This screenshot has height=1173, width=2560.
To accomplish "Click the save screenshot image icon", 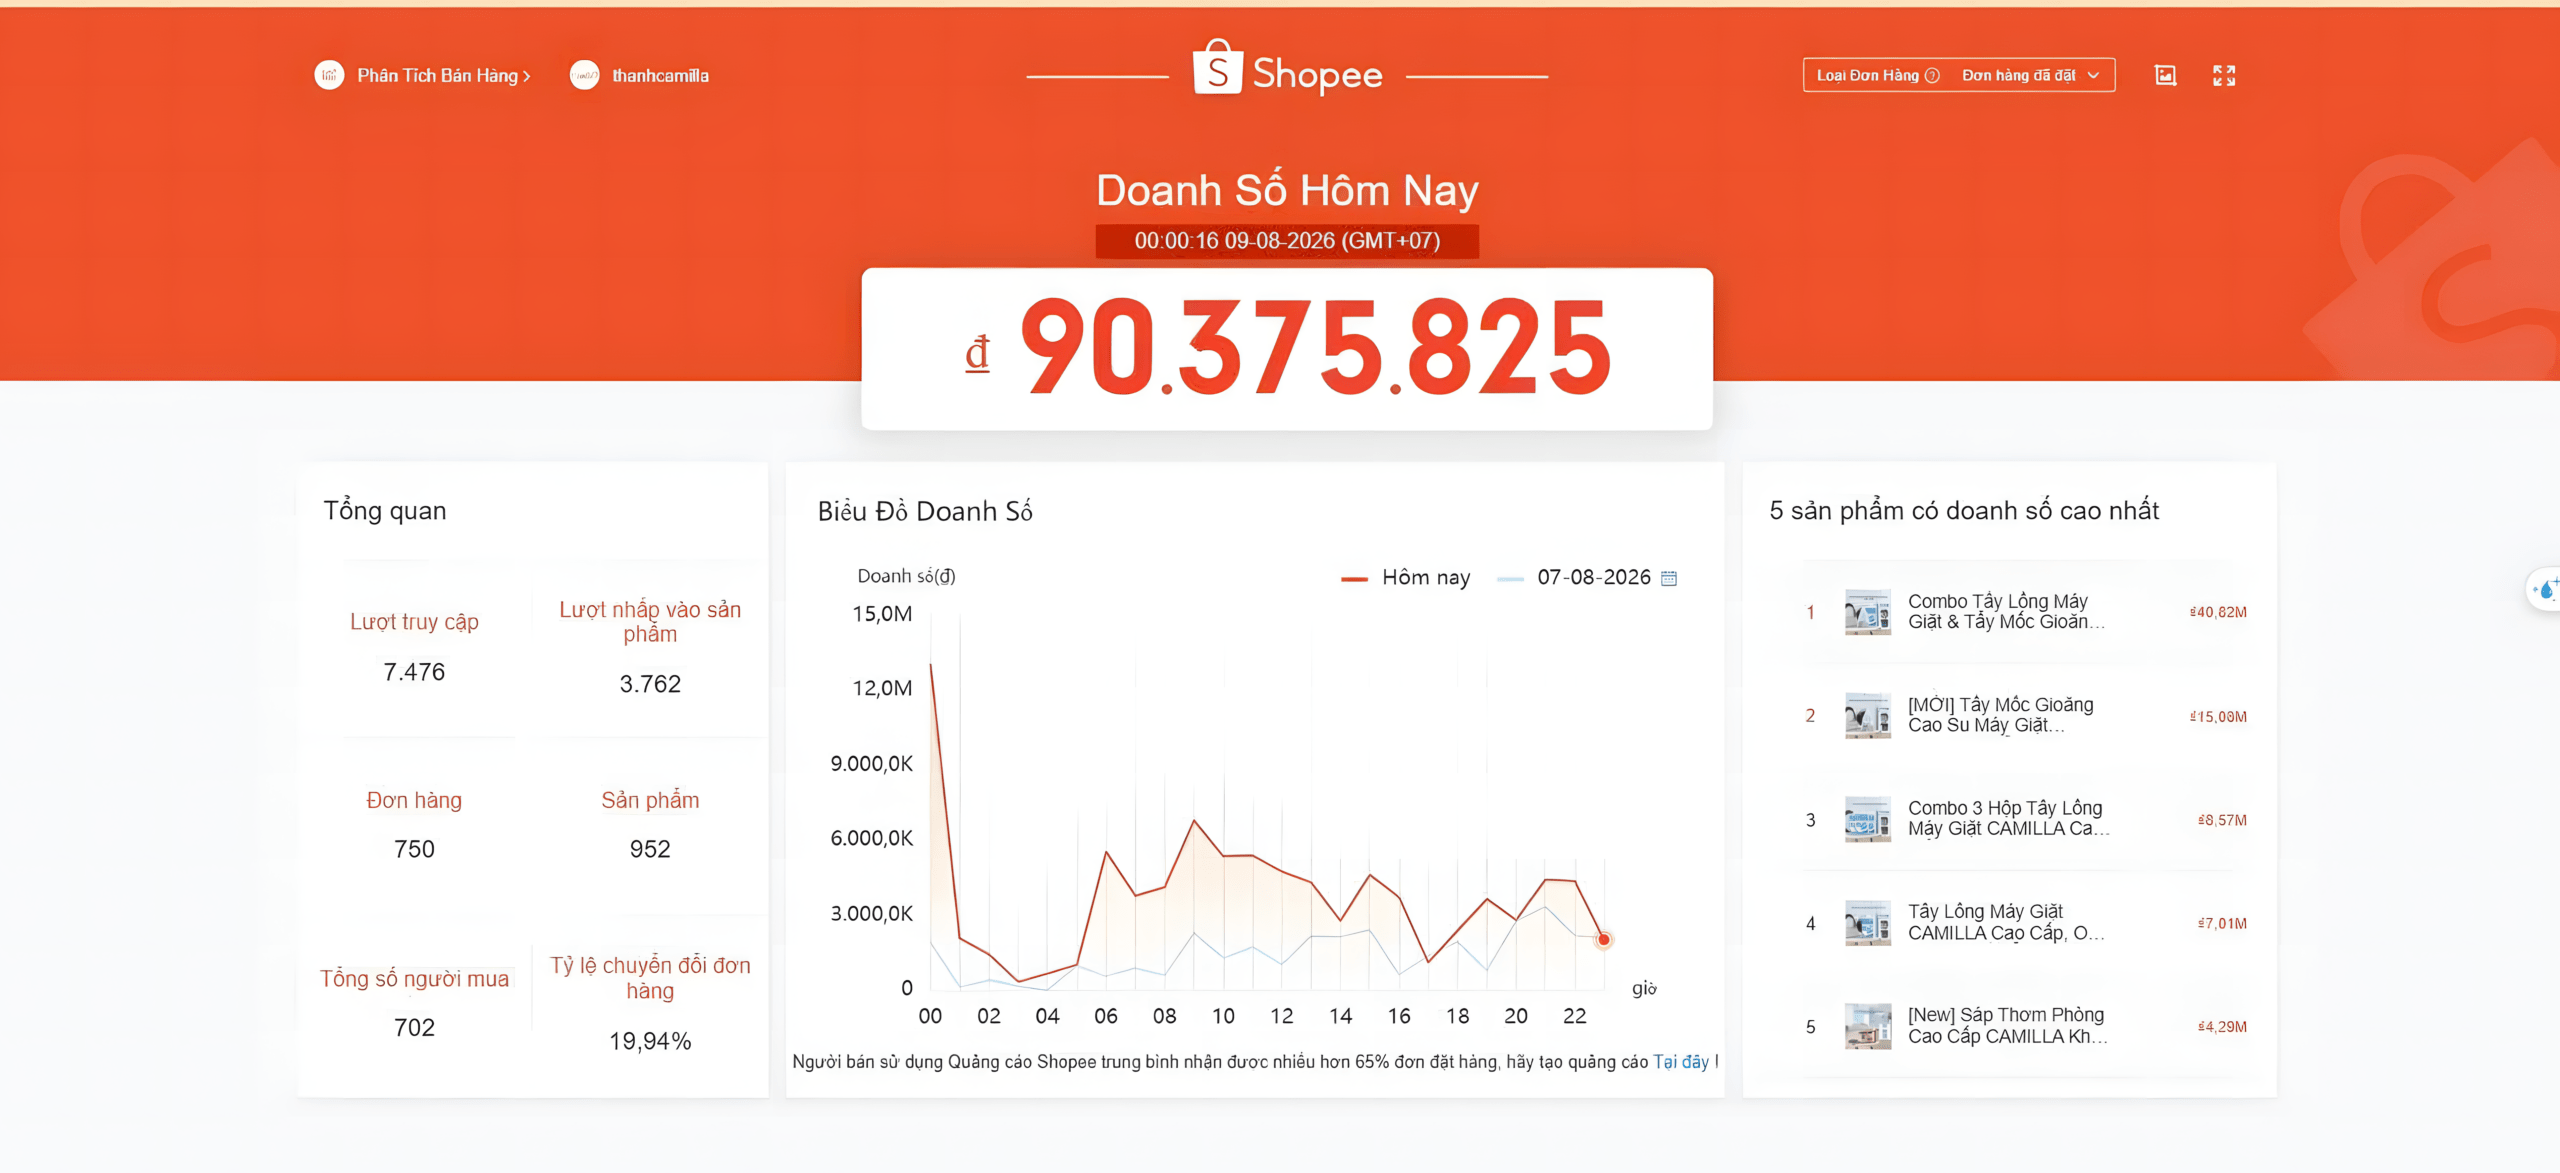I will click(x=2165, y=75).
